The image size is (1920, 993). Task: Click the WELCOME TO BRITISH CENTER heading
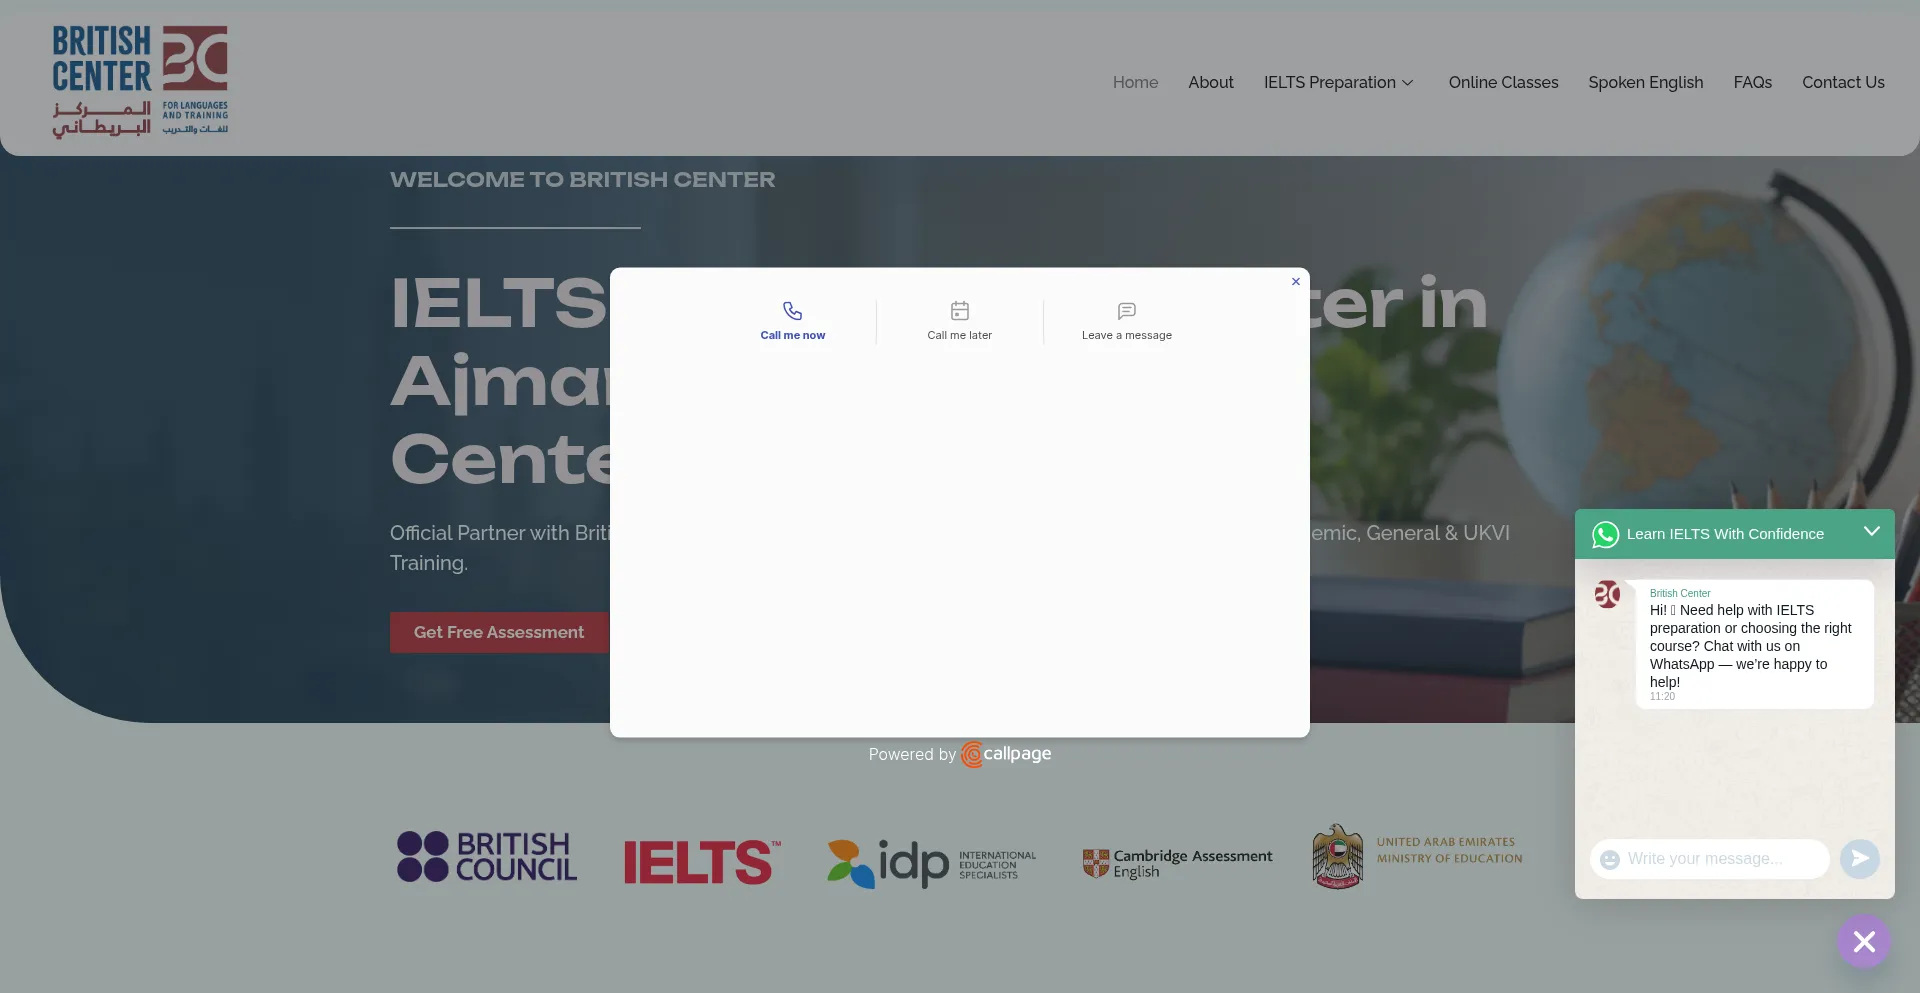(582, 180)
